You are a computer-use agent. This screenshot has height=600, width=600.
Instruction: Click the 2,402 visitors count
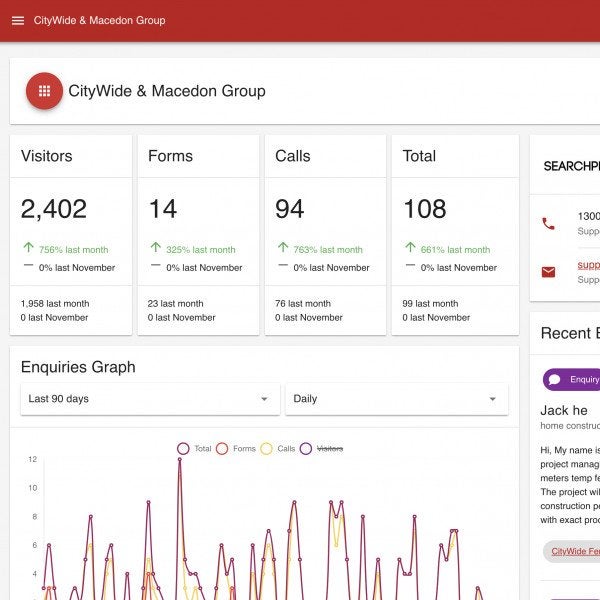click(x=54, y=209)
